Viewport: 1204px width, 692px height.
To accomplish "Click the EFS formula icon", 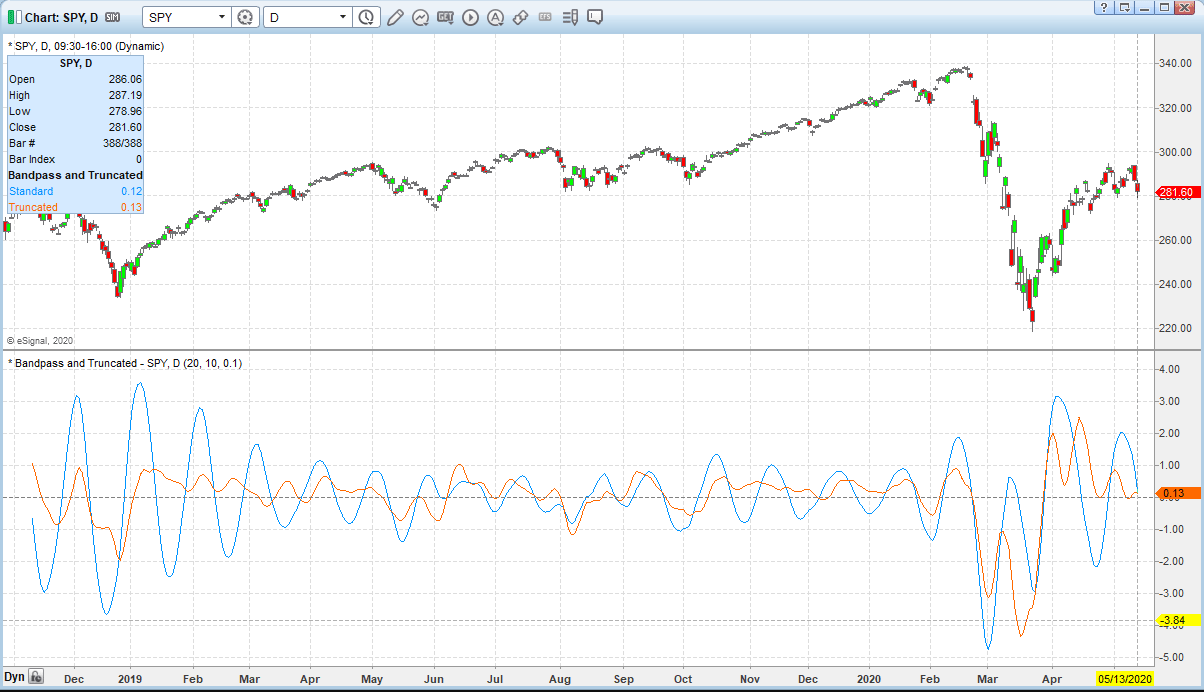I will (x=544, y=17).
